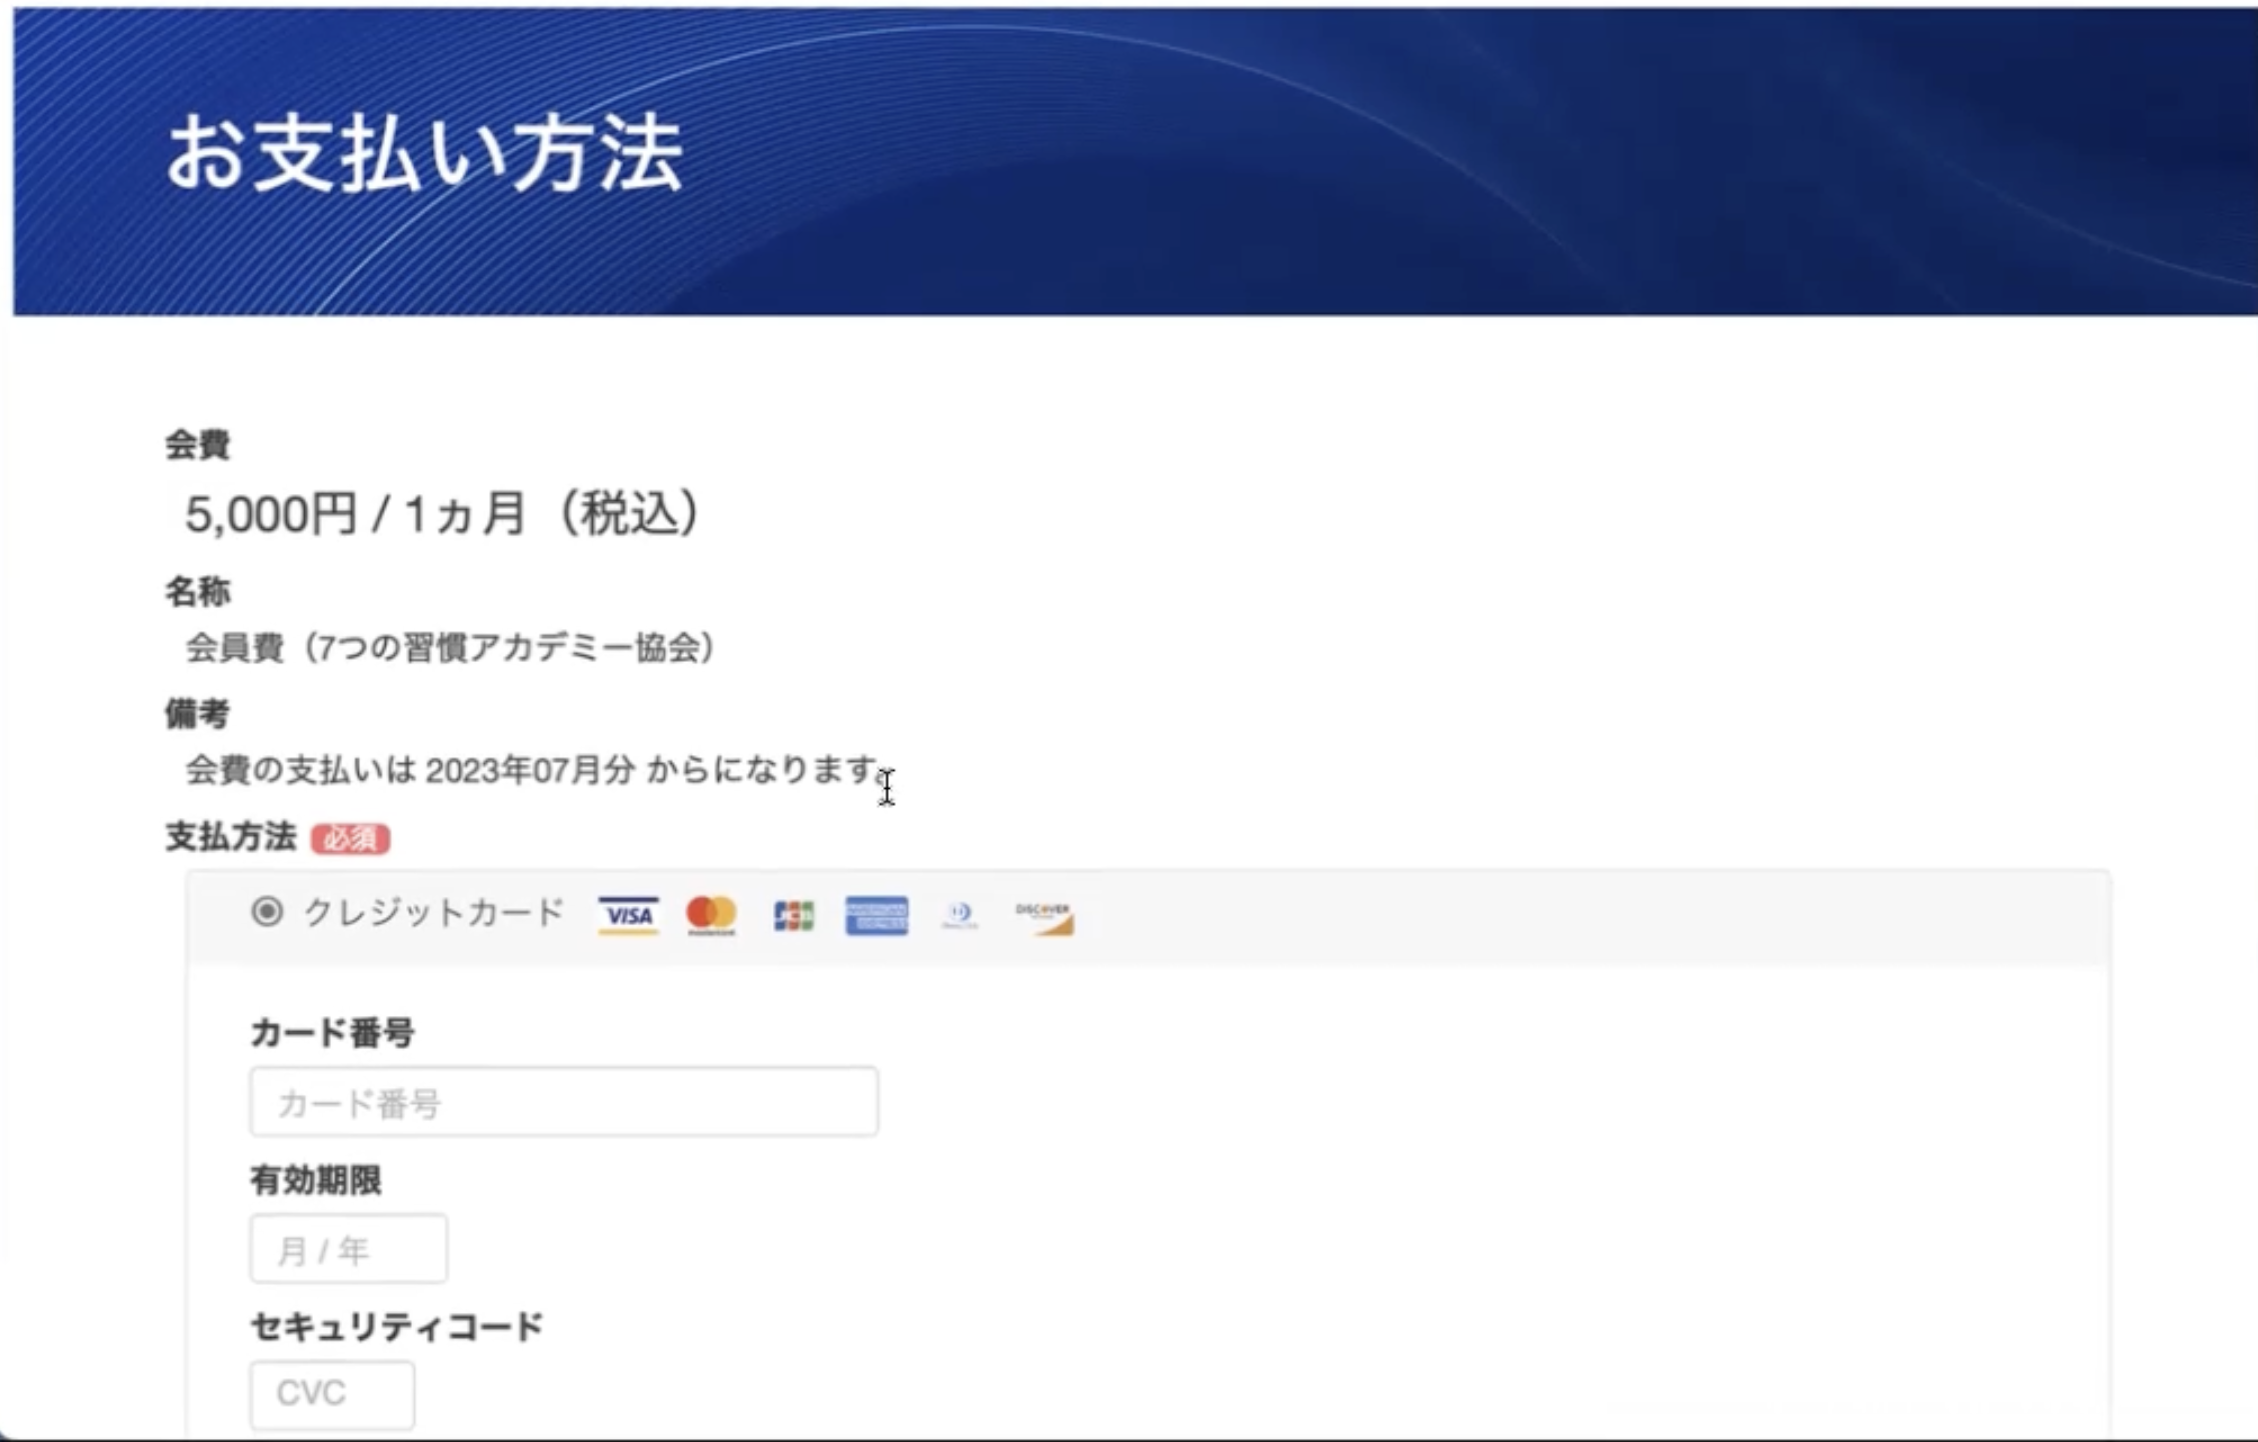The image size is (2258, 1442).
Task: Focus the カード番号 input field
Action: tap(564, 1102)
